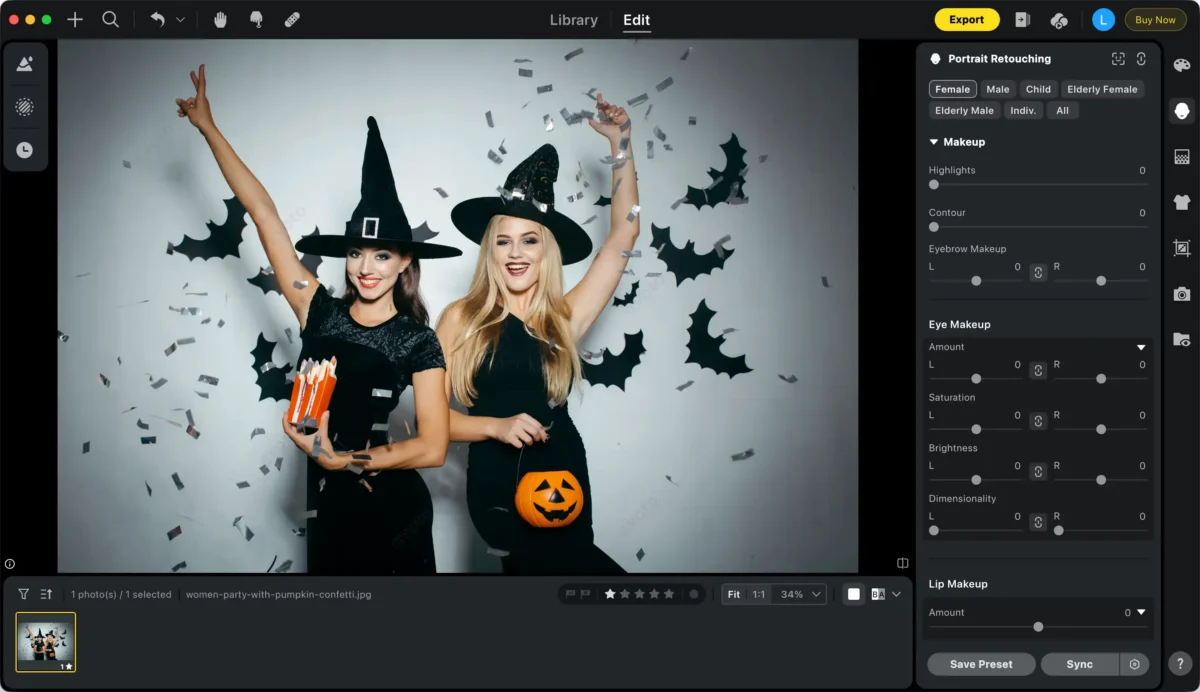Select the Male portrait category

click(x=998, y=89)
